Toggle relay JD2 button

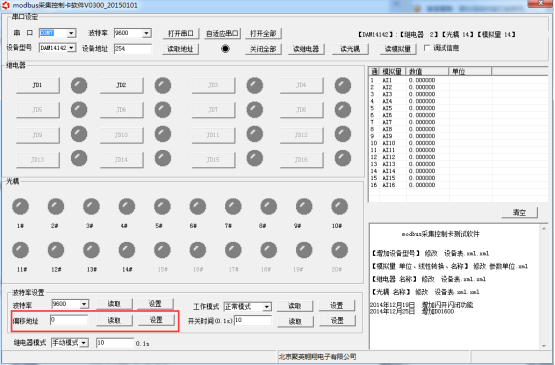[121, 85]
